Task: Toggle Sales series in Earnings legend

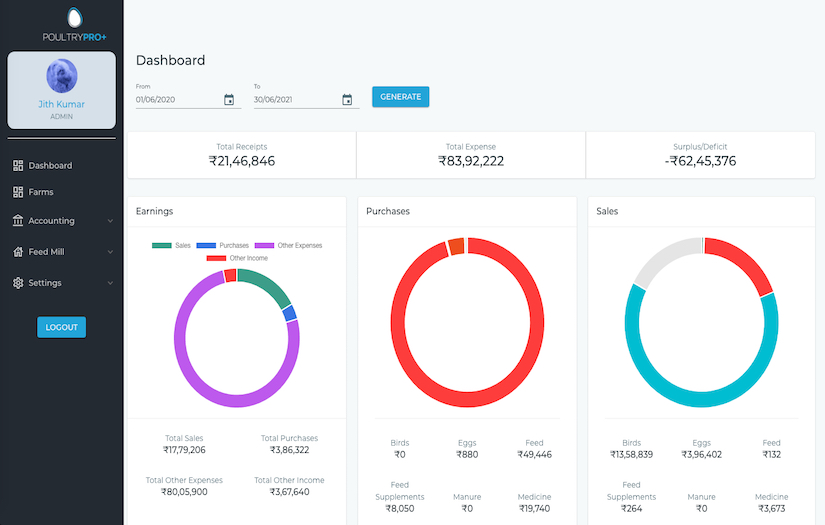Action: click(172, 245)
